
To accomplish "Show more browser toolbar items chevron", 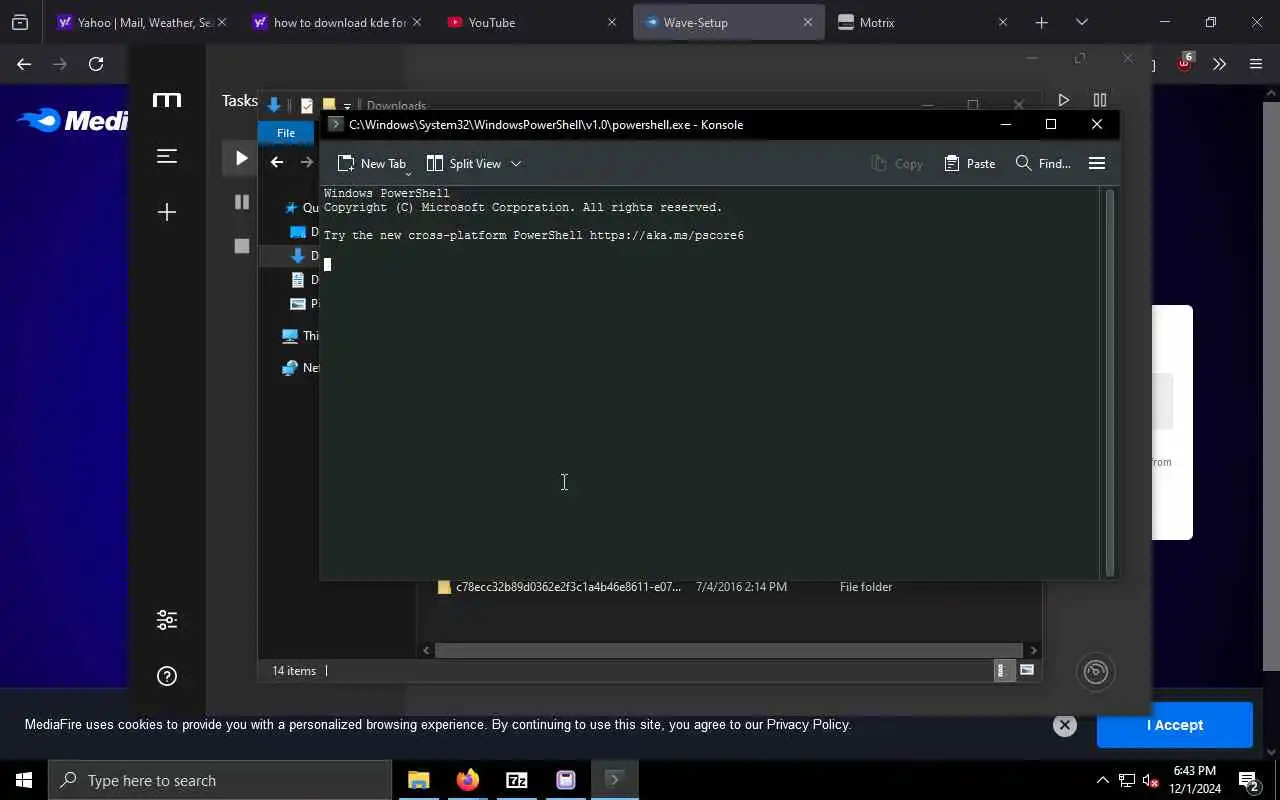I will click(1219, 64).
